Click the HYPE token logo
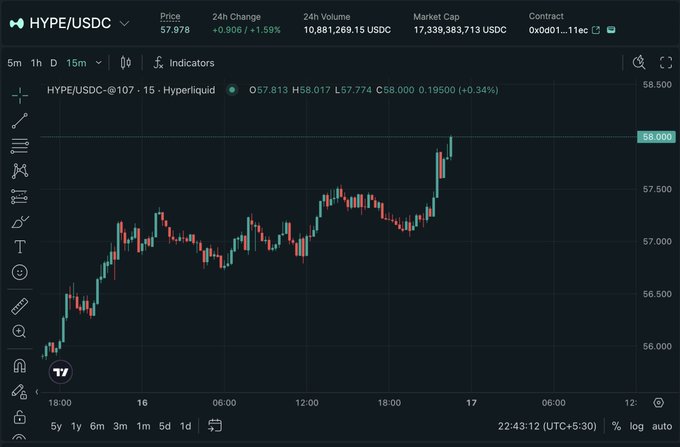This screenshot has width=680, height=447. pos(16,23)
